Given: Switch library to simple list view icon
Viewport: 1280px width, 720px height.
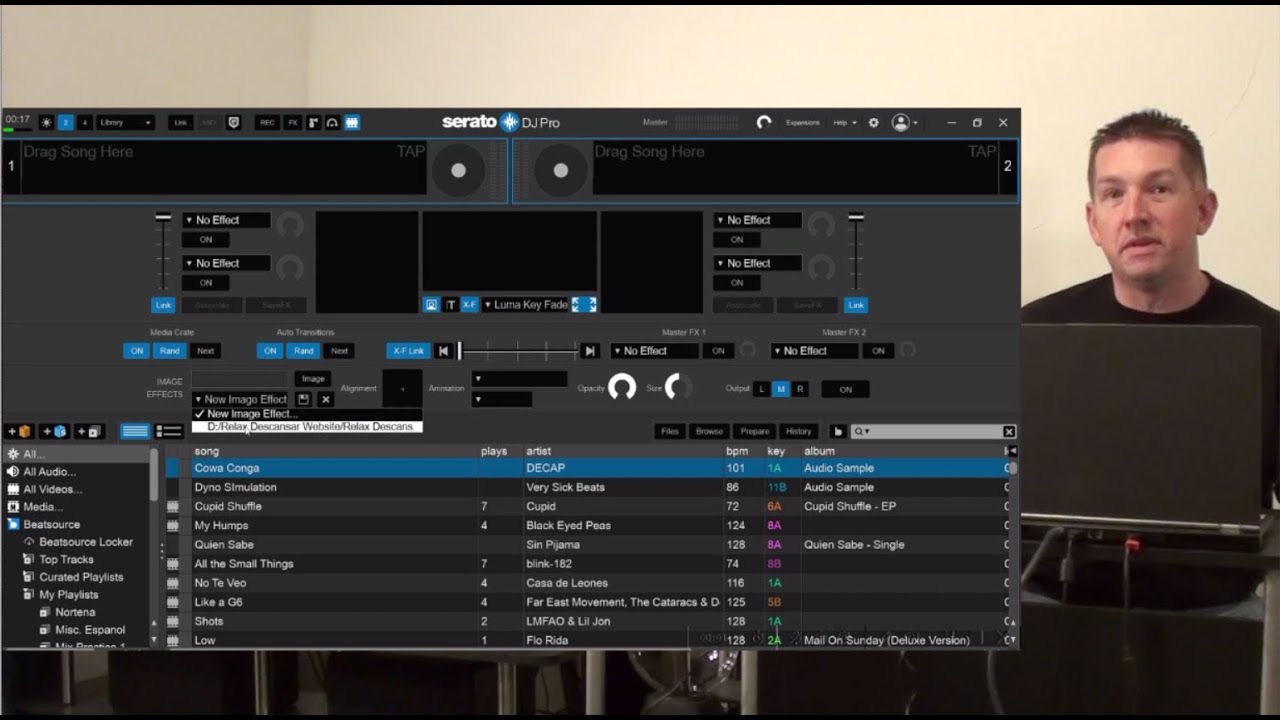Looking at the screenshot, I should point(135,432).
